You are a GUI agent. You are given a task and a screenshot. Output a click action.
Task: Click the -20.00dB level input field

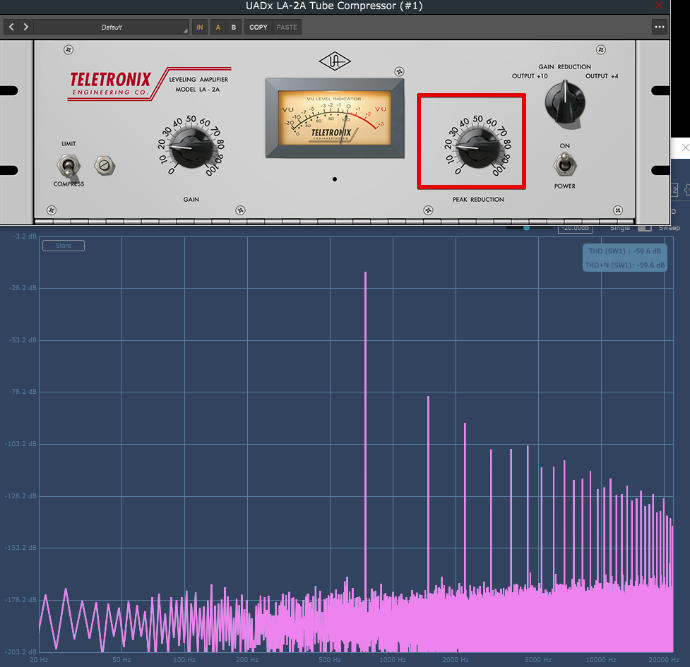coord(575,228)
